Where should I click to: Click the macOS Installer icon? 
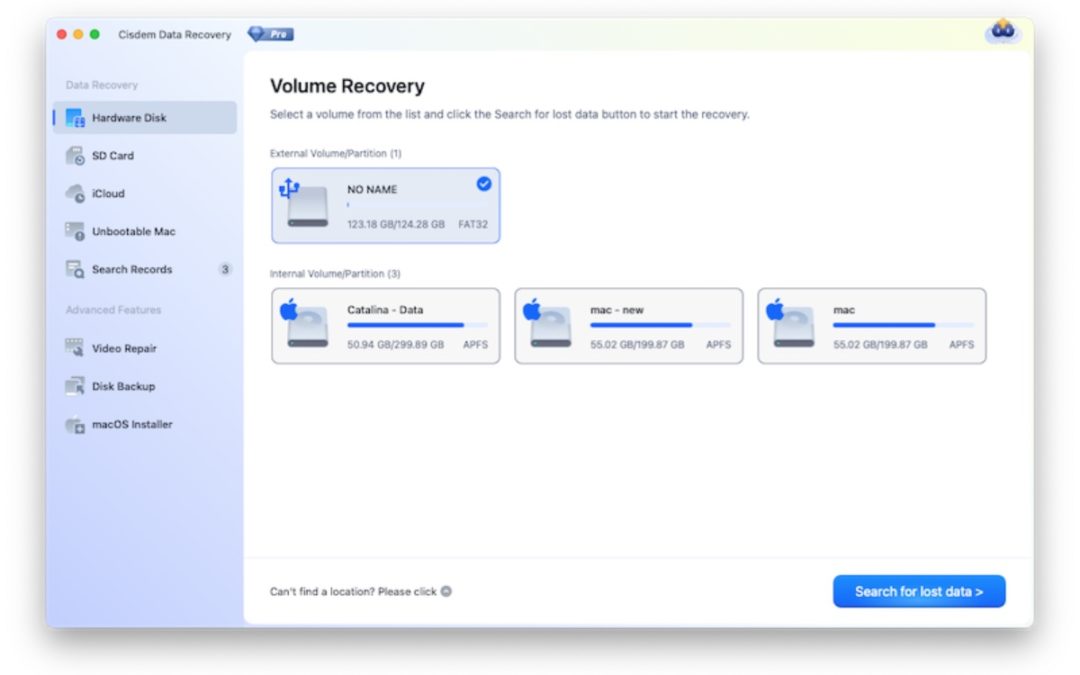[76, 425]
